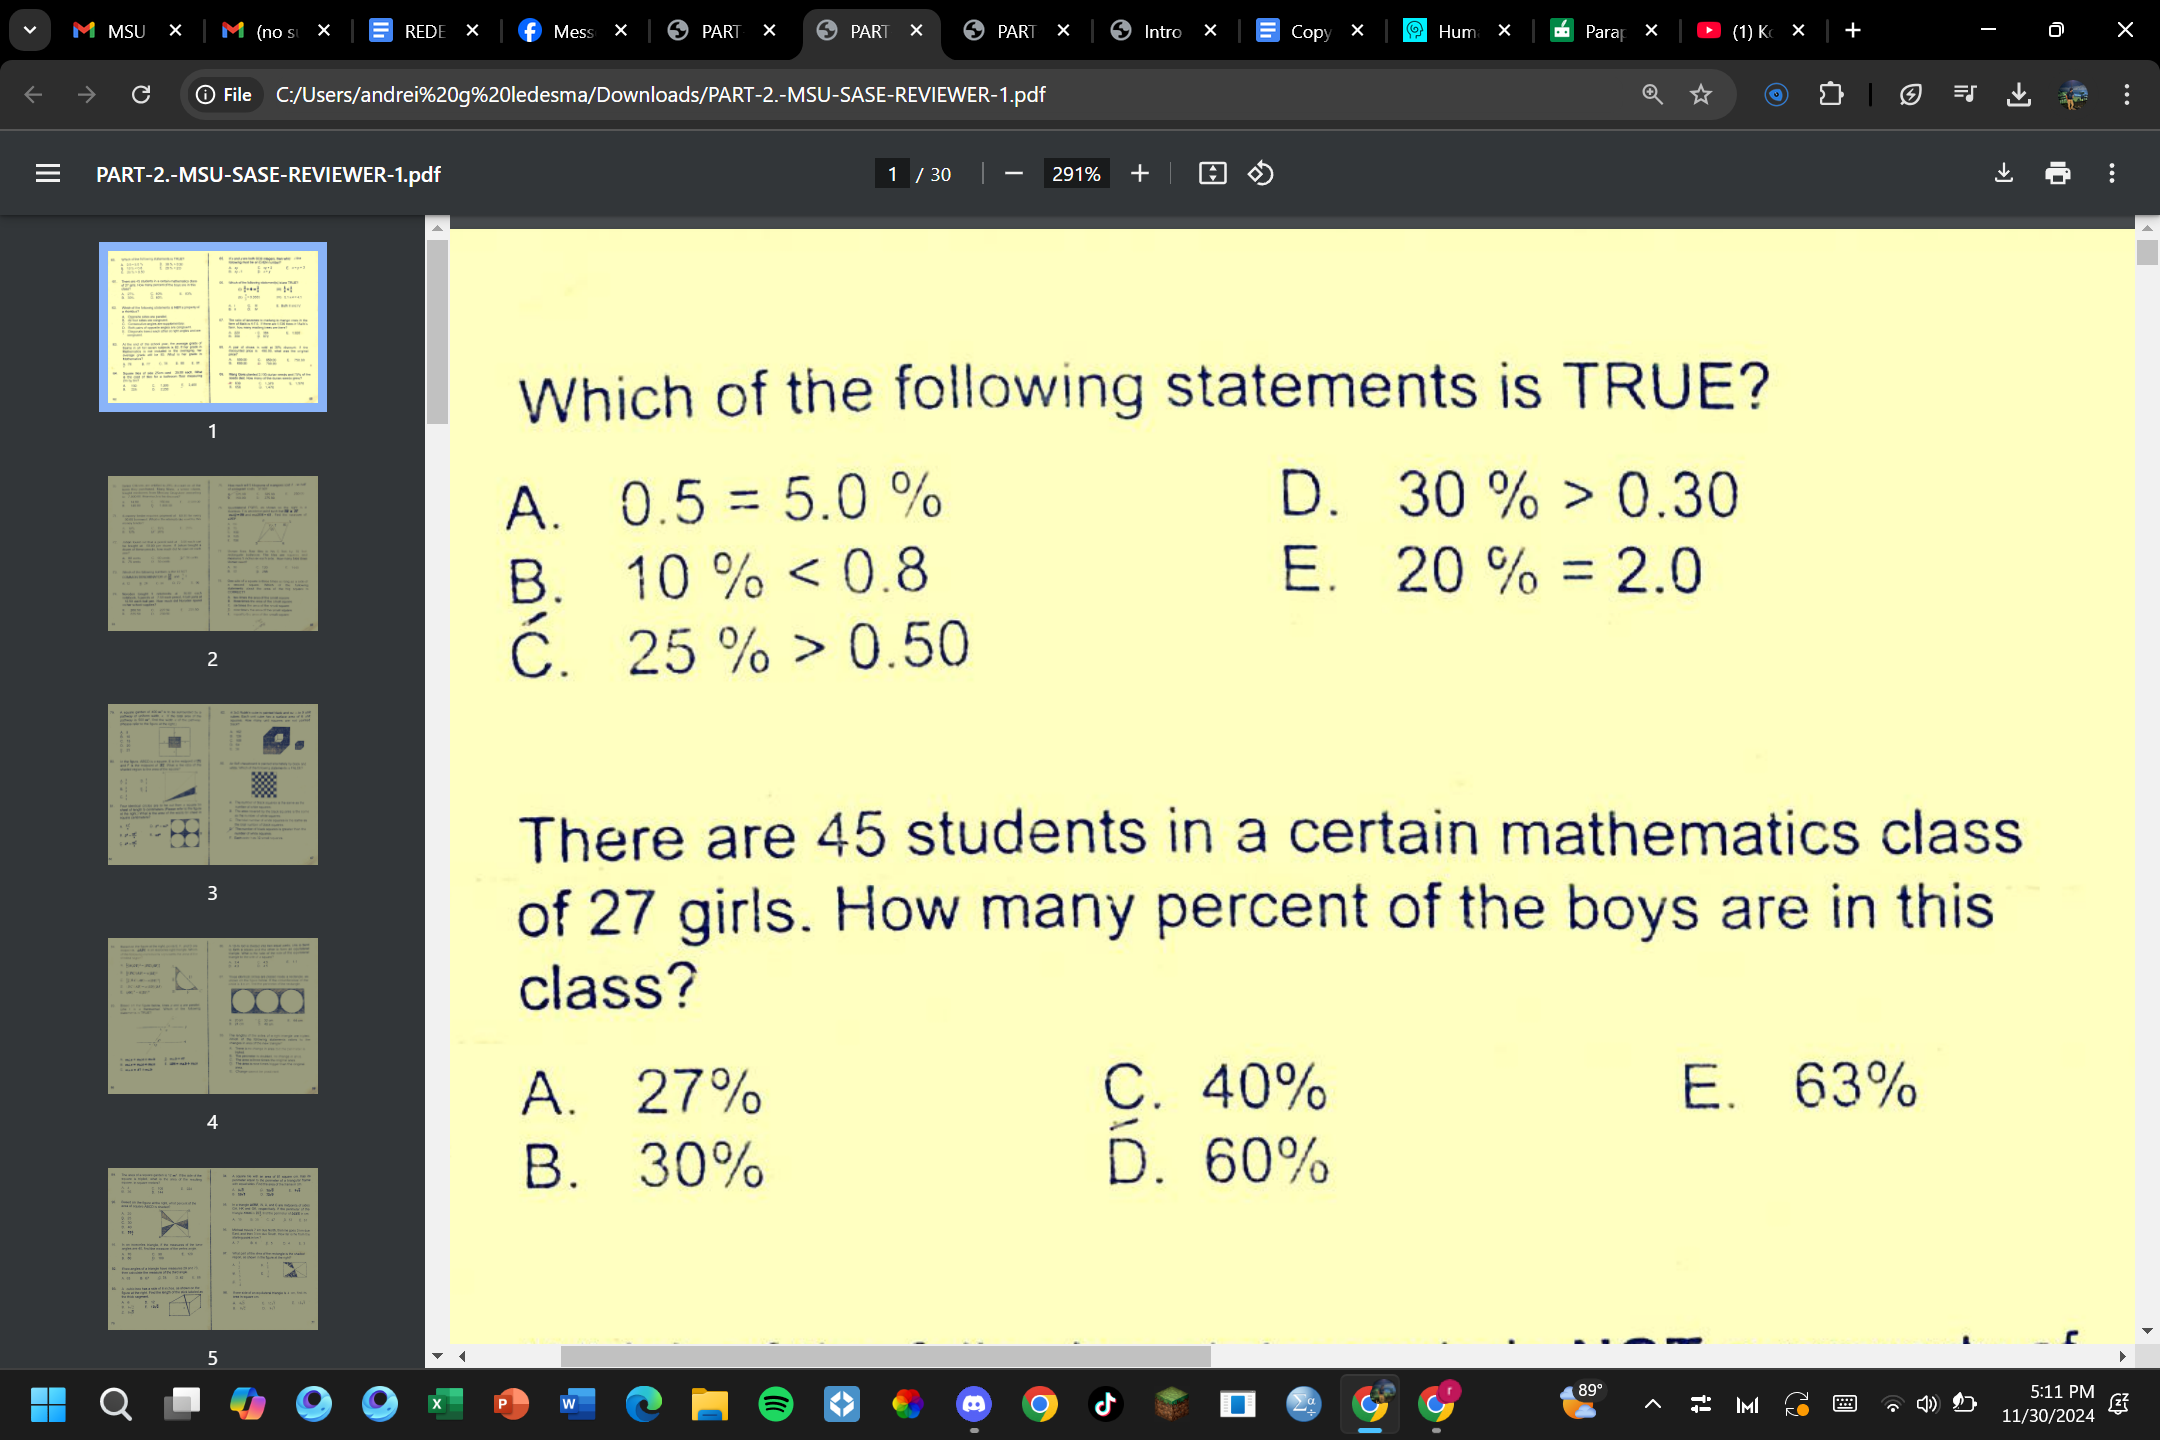Viewport: 2160px width, 1440px height.
Task: Close the Messenger tab
Action: pyautogui.click(x=621, y=30)
